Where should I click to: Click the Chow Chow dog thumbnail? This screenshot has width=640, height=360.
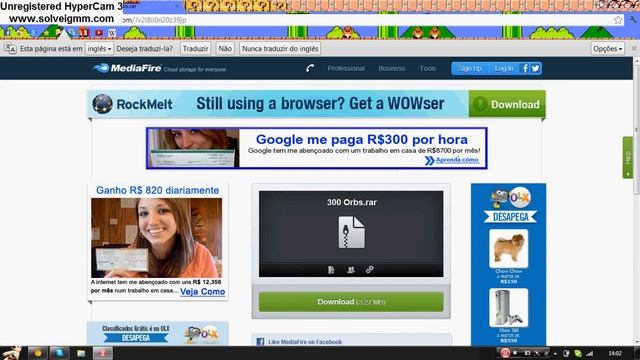click(x=509, y=248)
